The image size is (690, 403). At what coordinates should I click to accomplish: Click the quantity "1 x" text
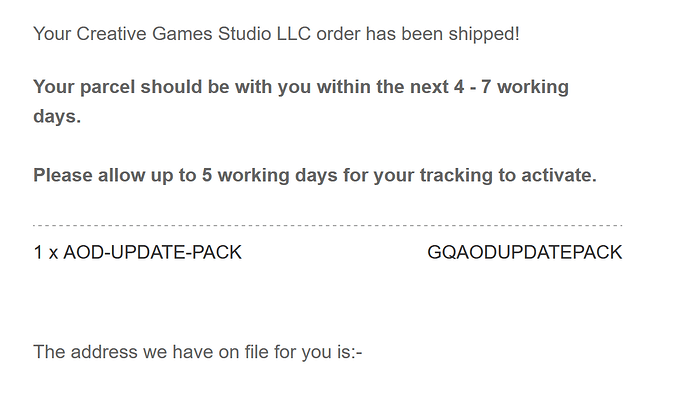point(46,253)
